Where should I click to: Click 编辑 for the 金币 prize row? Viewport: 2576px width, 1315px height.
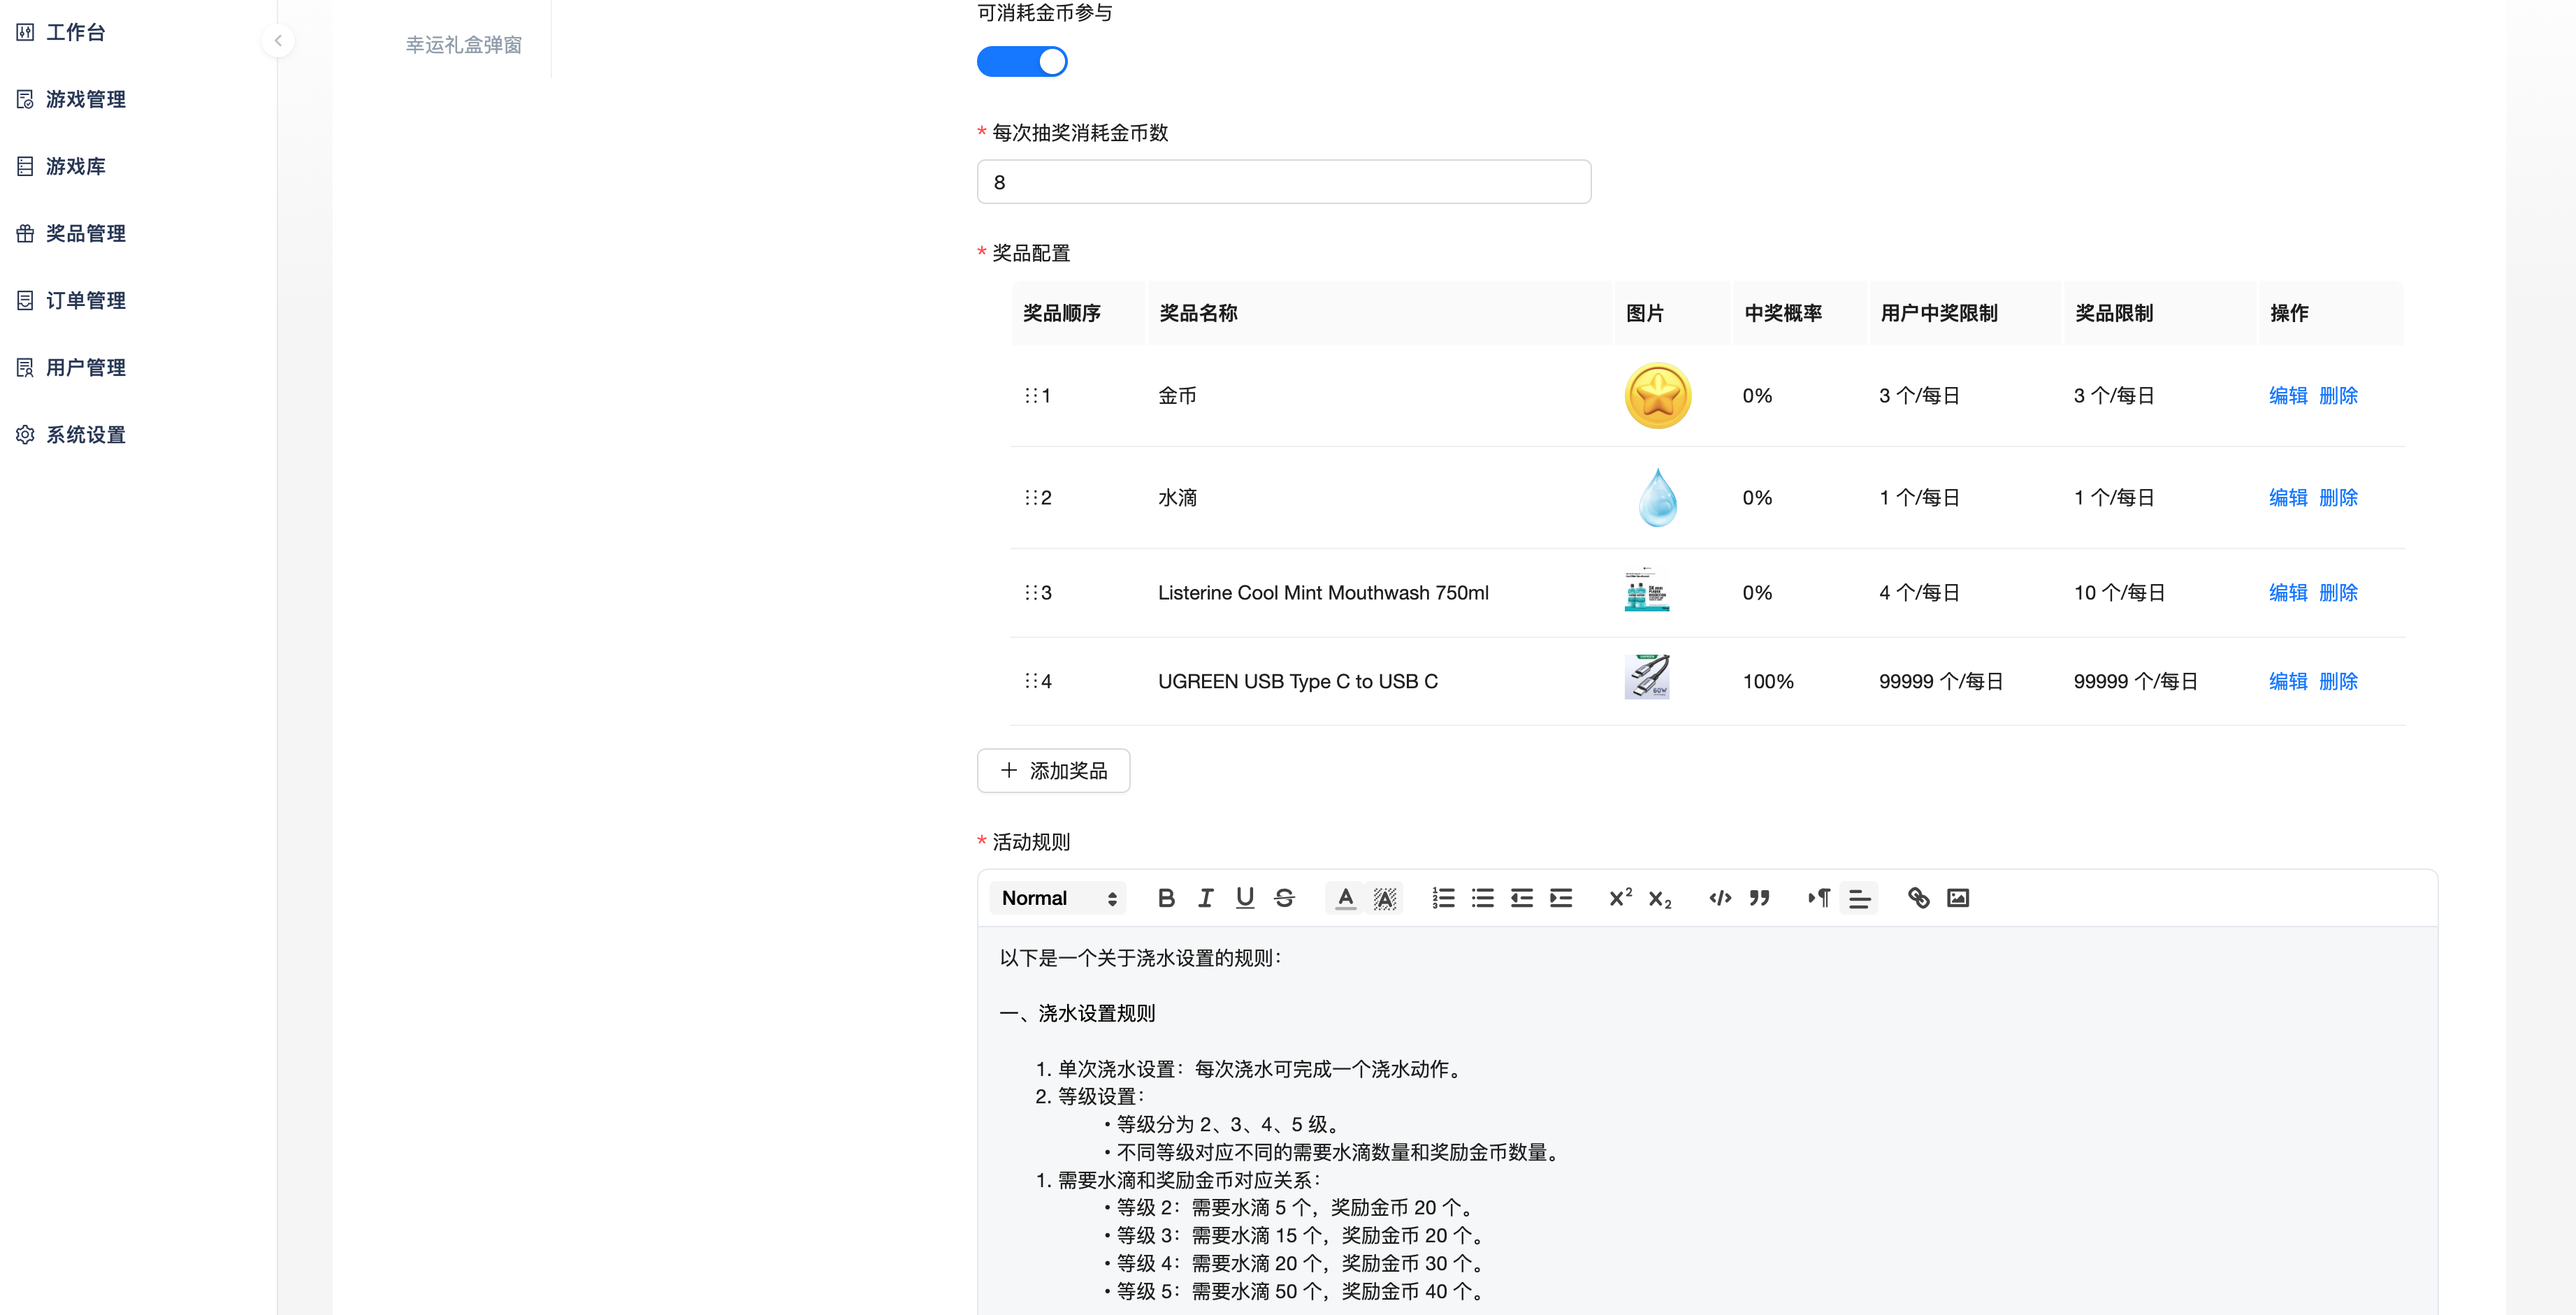click(x=2287, y=396)
